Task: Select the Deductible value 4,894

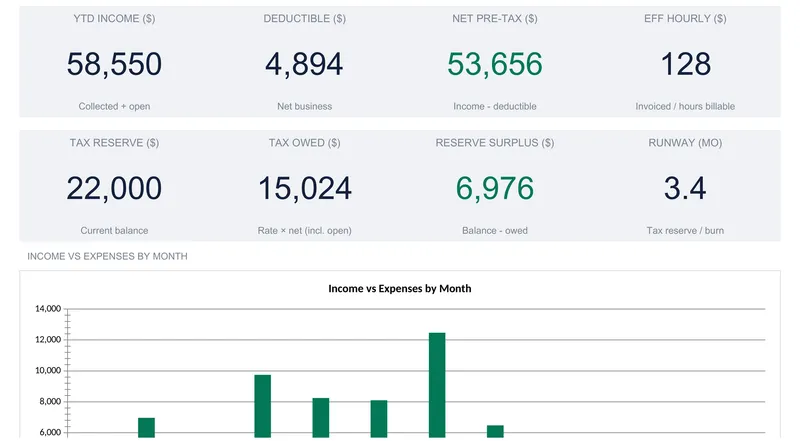Action: tap(304, 64)
